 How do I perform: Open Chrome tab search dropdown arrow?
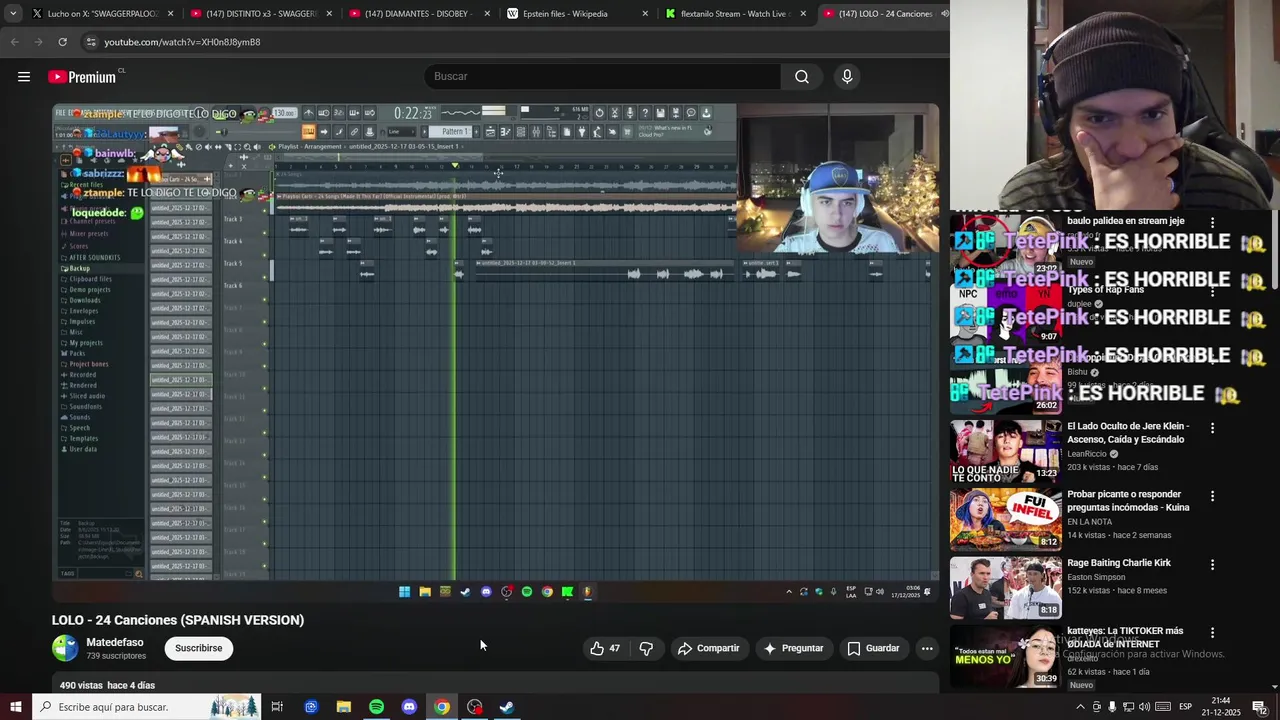[13, 14]
